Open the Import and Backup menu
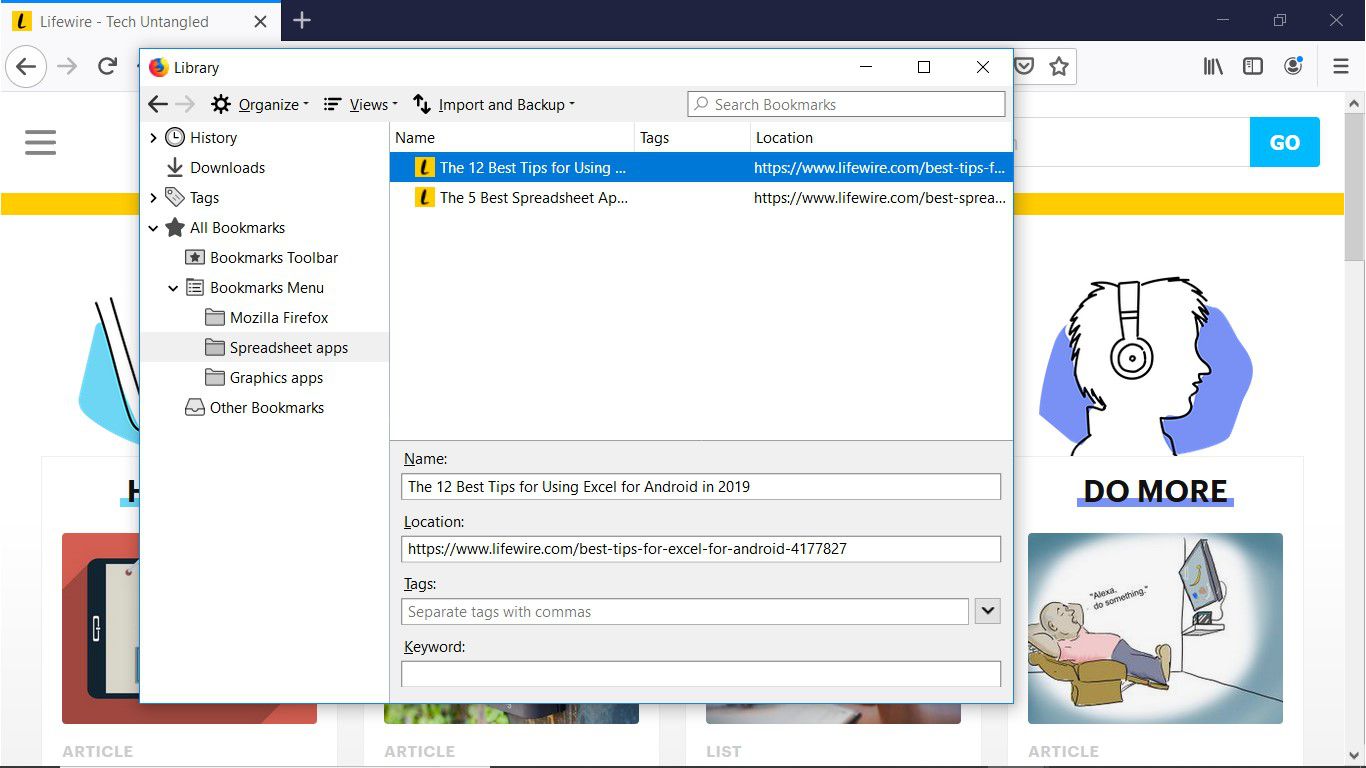The height and width of the screenshot is (768, 1366). click(x=494, y=104)
